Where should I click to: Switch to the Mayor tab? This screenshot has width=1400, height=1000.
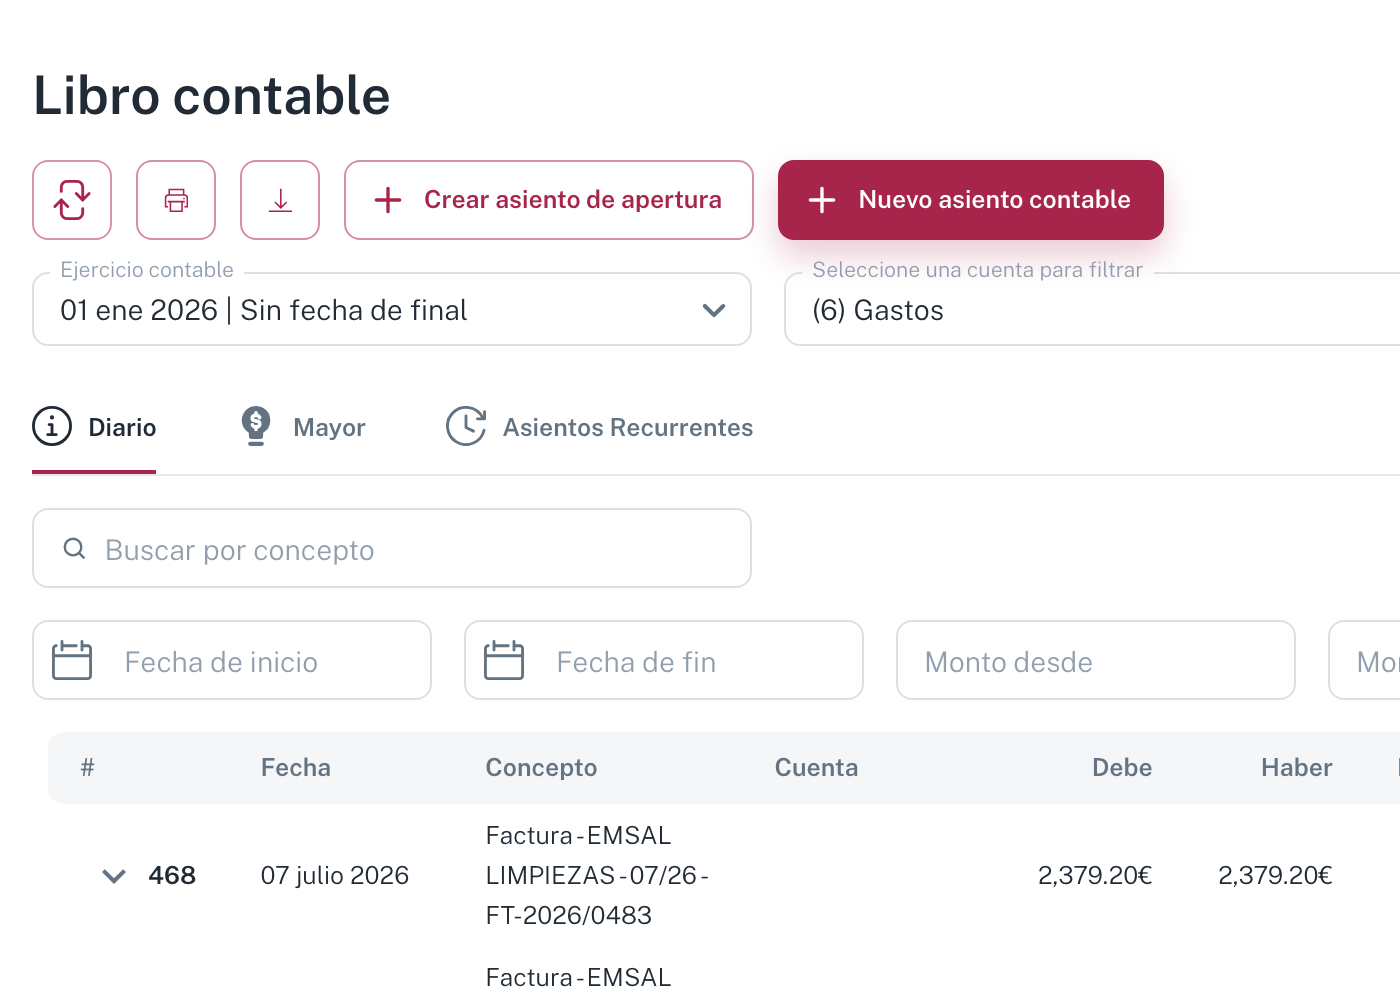coord(303,428)
